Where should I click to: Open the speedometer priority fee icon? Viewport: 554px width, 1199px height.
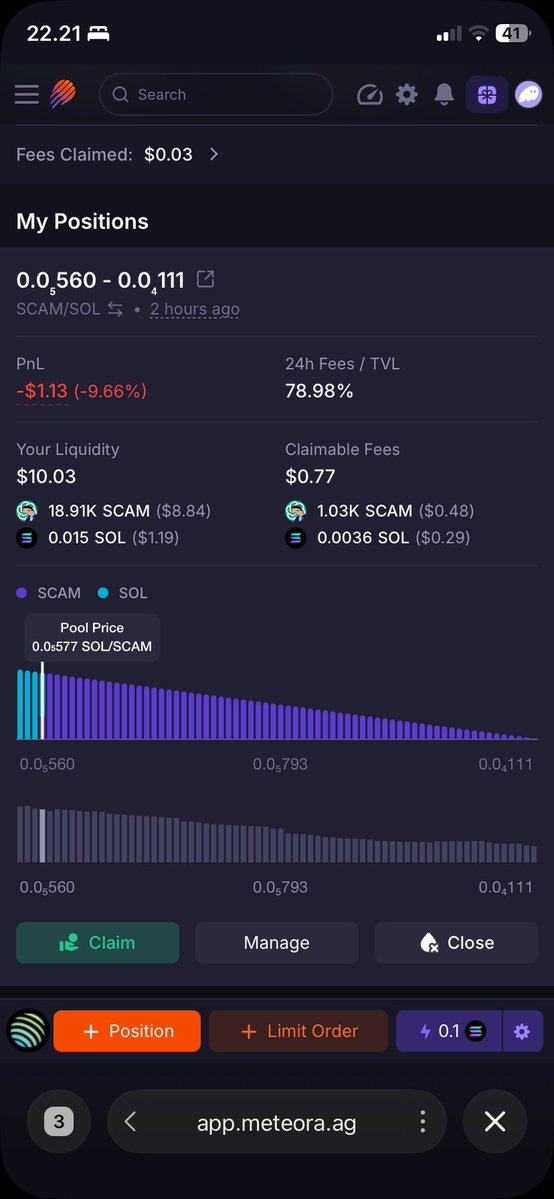pos(370,95)
